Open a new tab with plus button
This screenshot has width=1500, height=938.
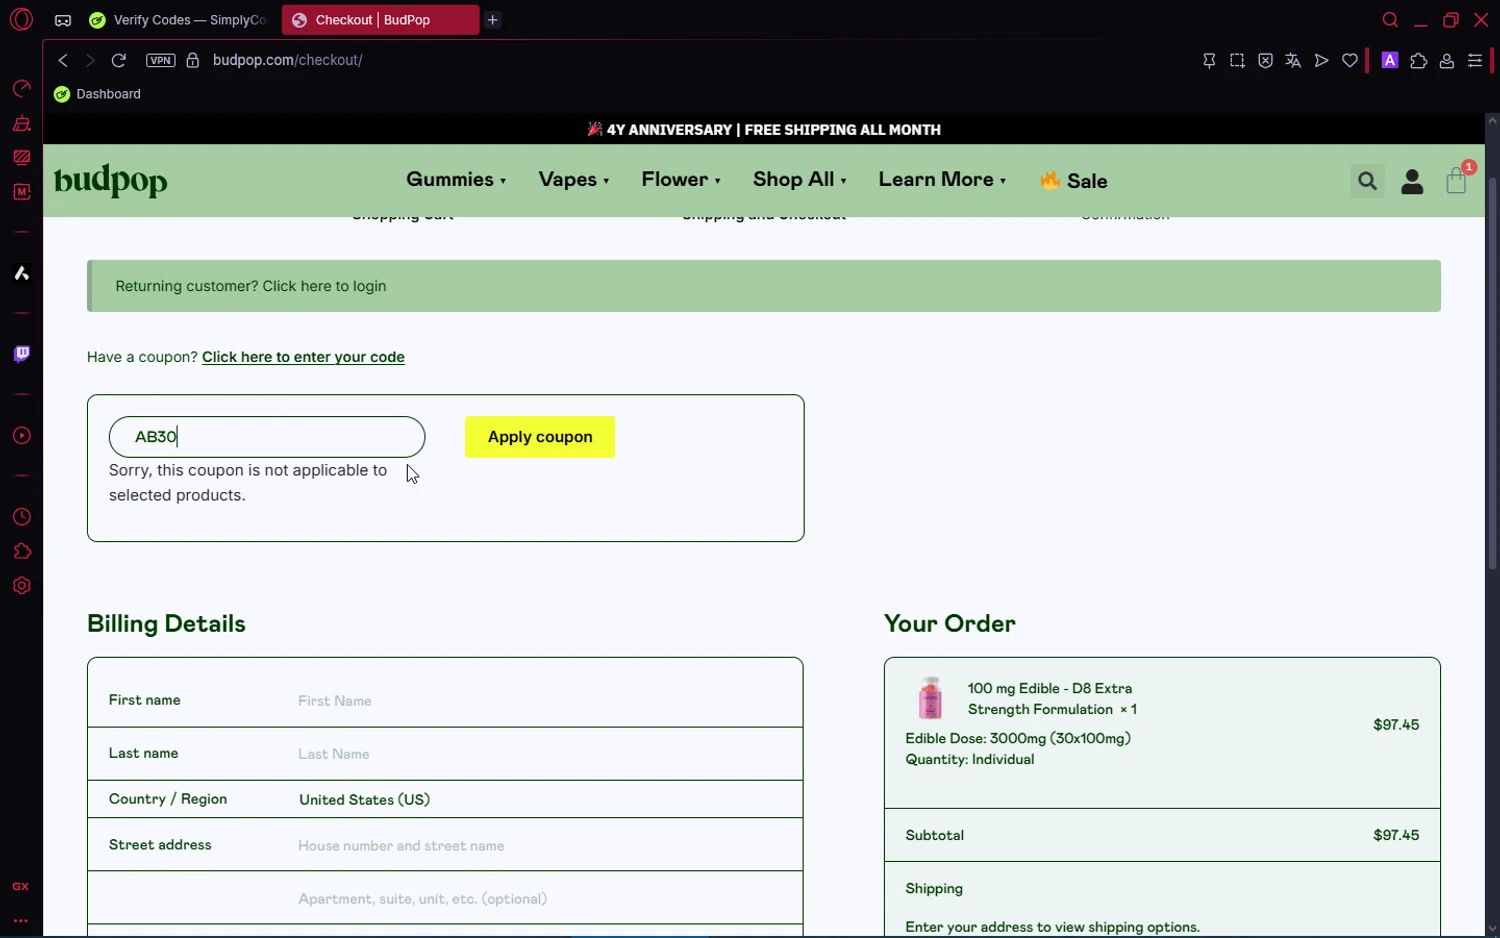(493, 20)
